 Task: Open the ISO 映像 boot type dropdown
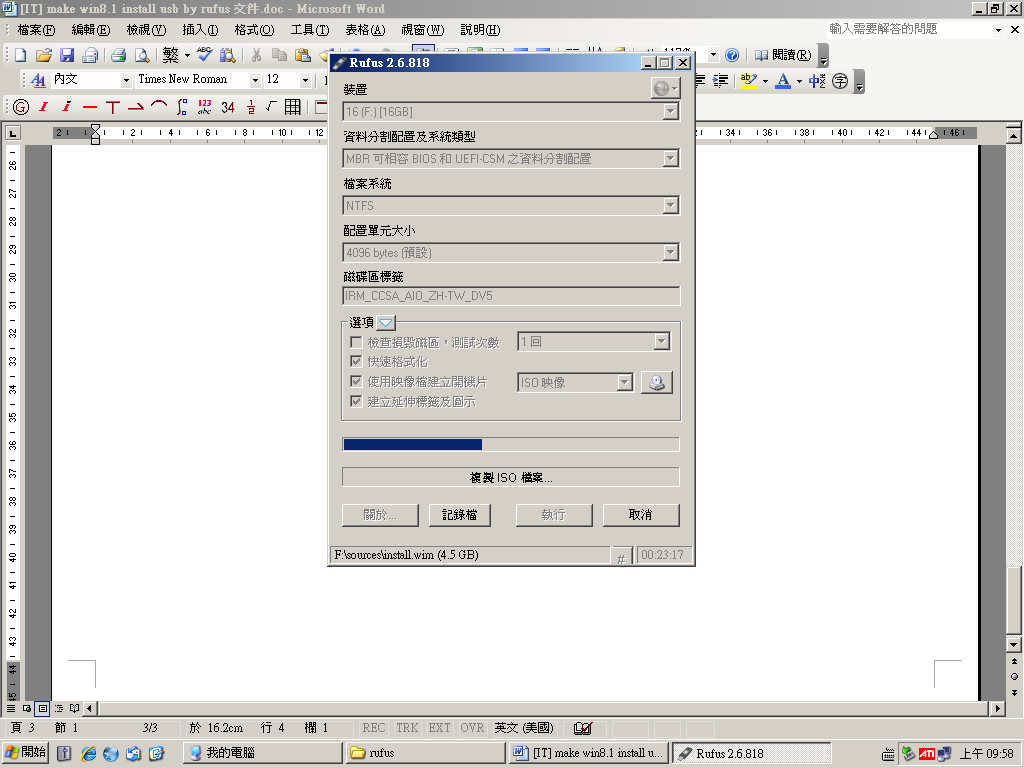(625, 382)
